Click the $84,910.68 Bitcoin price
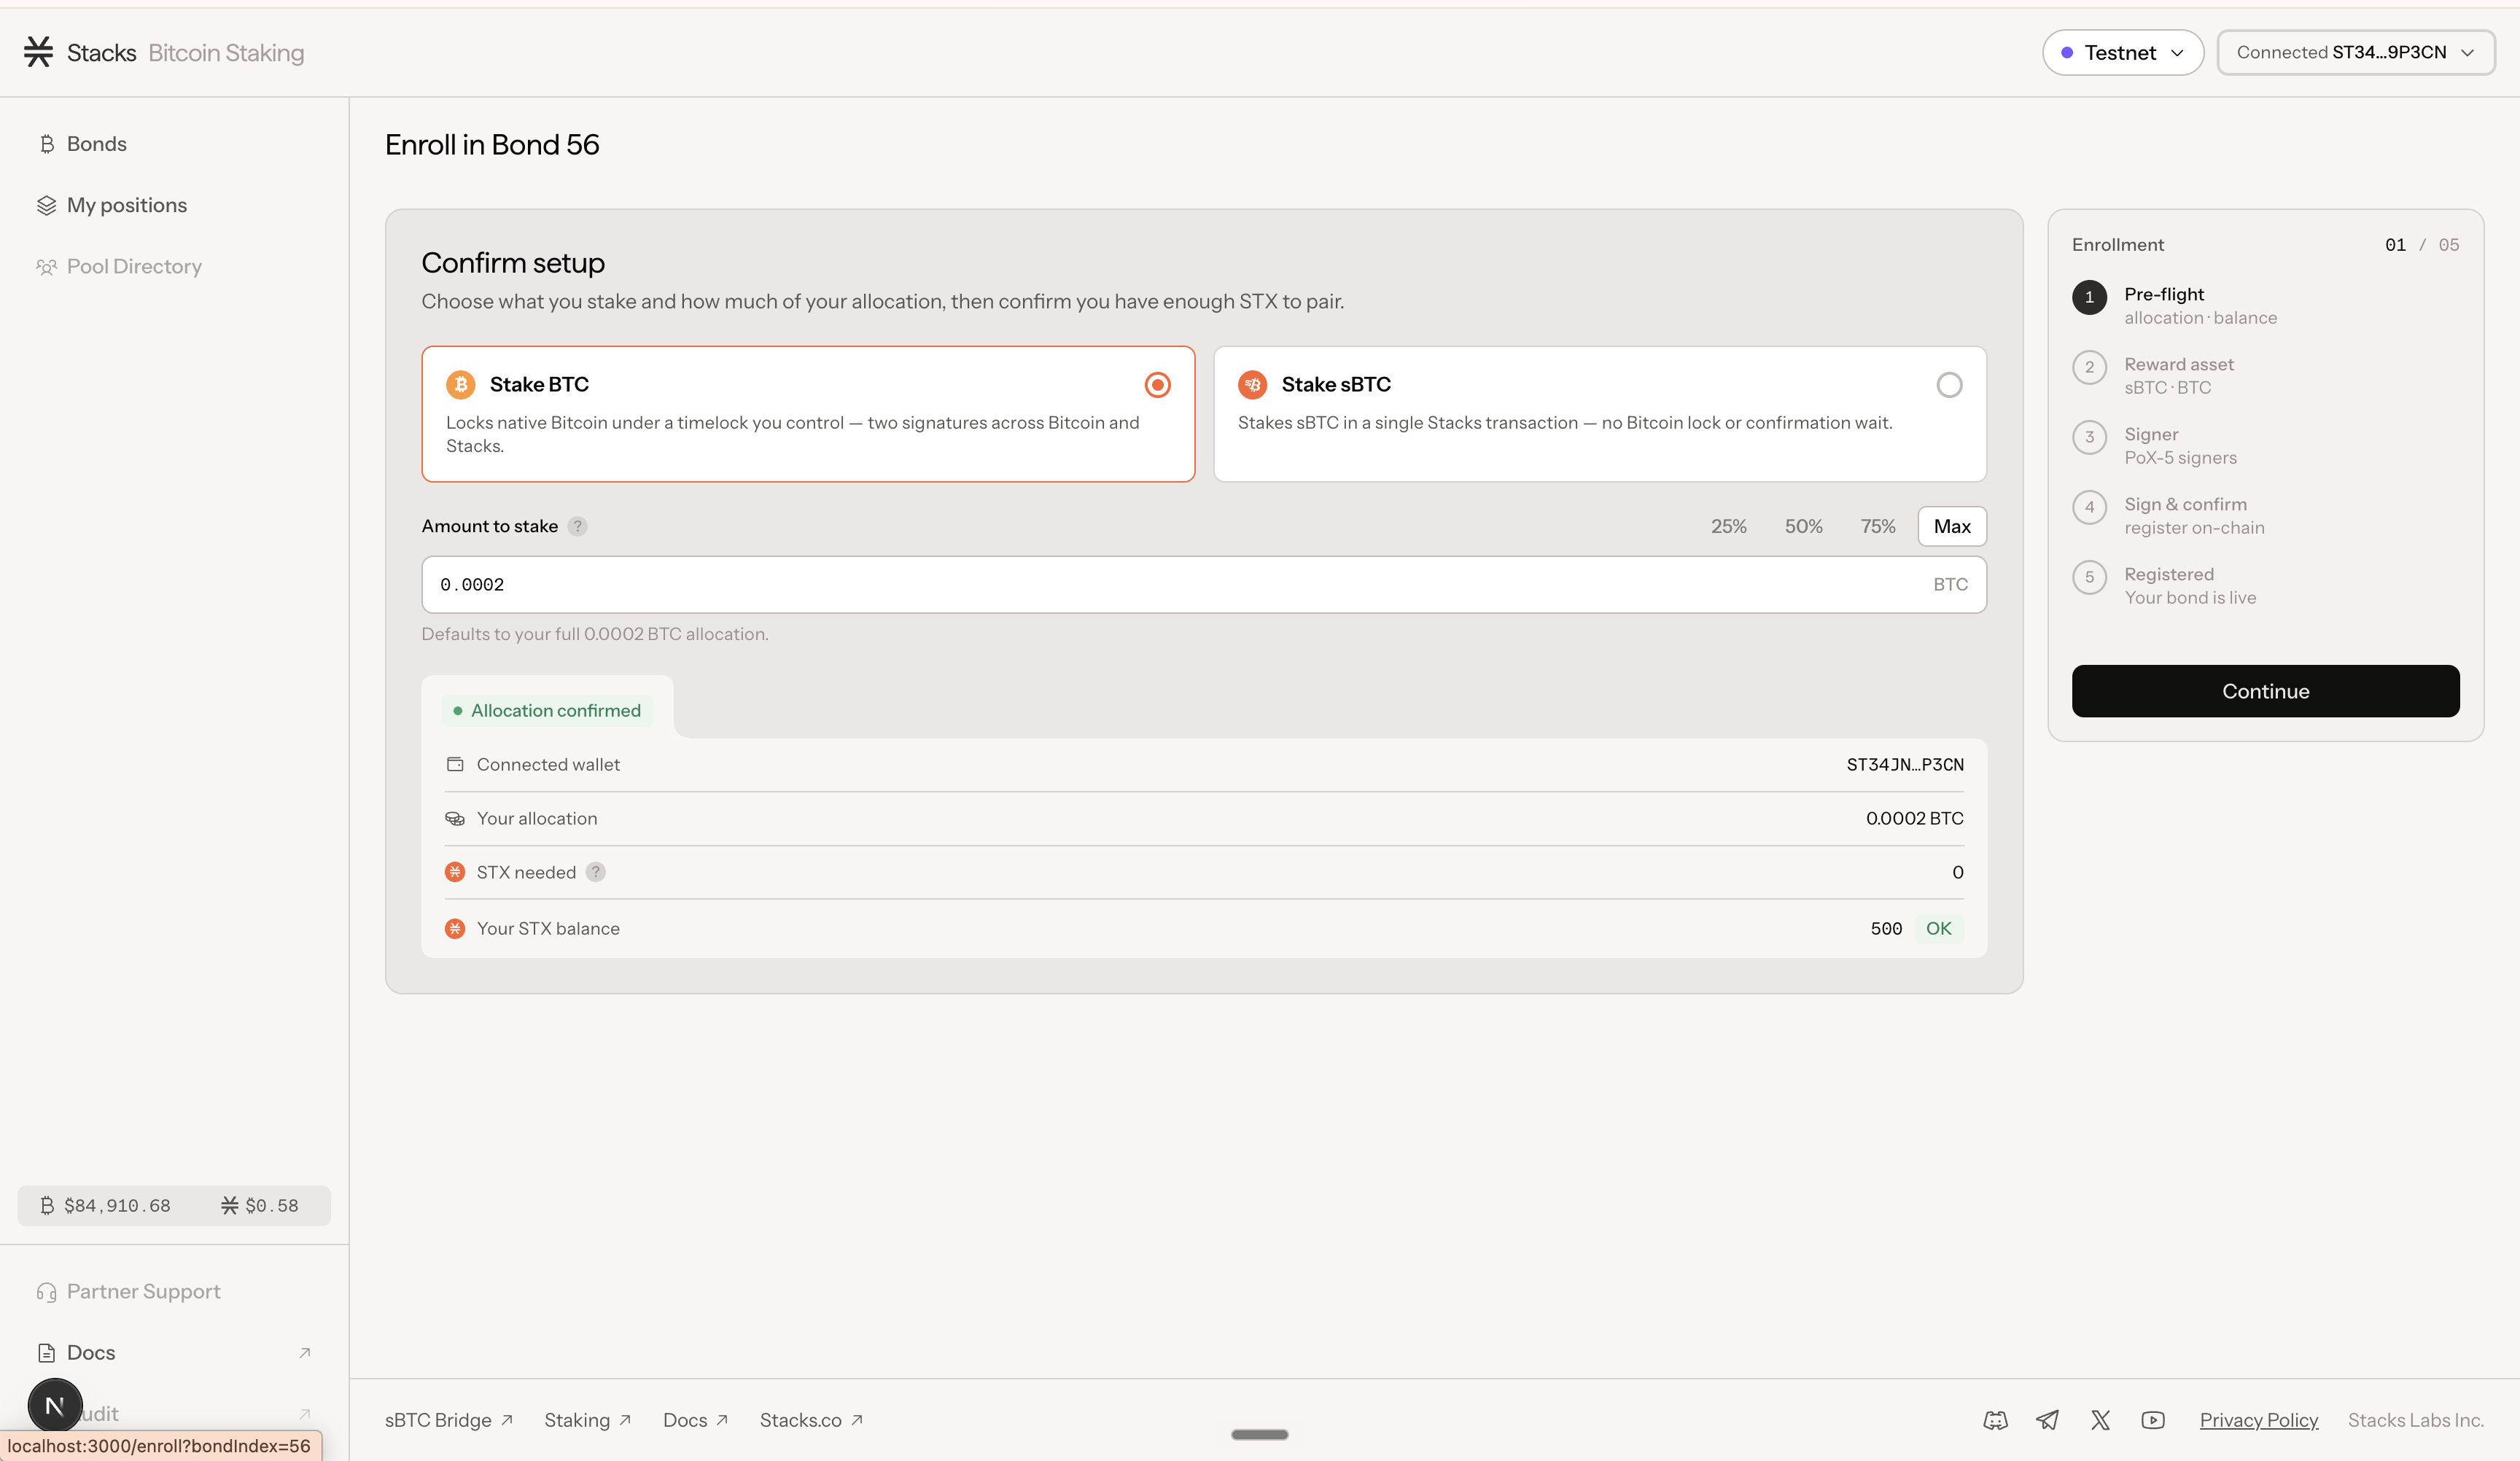2520x1461 pixels. 117,1206
